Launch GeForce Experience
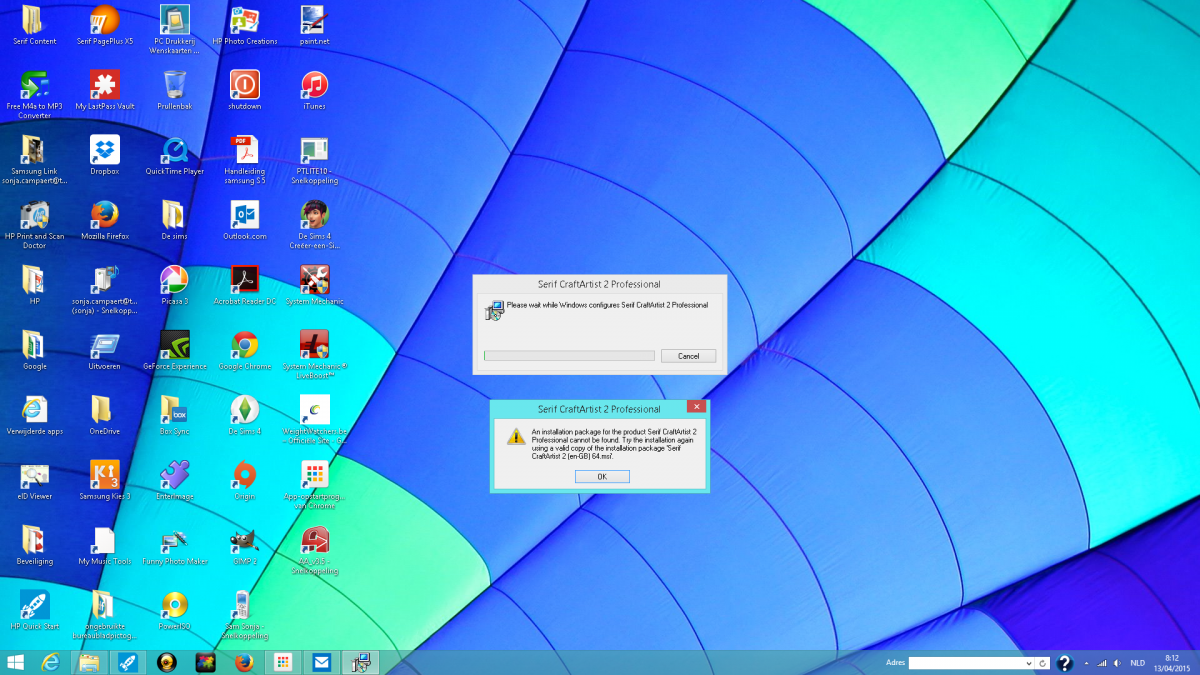This screenshot has height=675, width=1200. coord(174,351)
